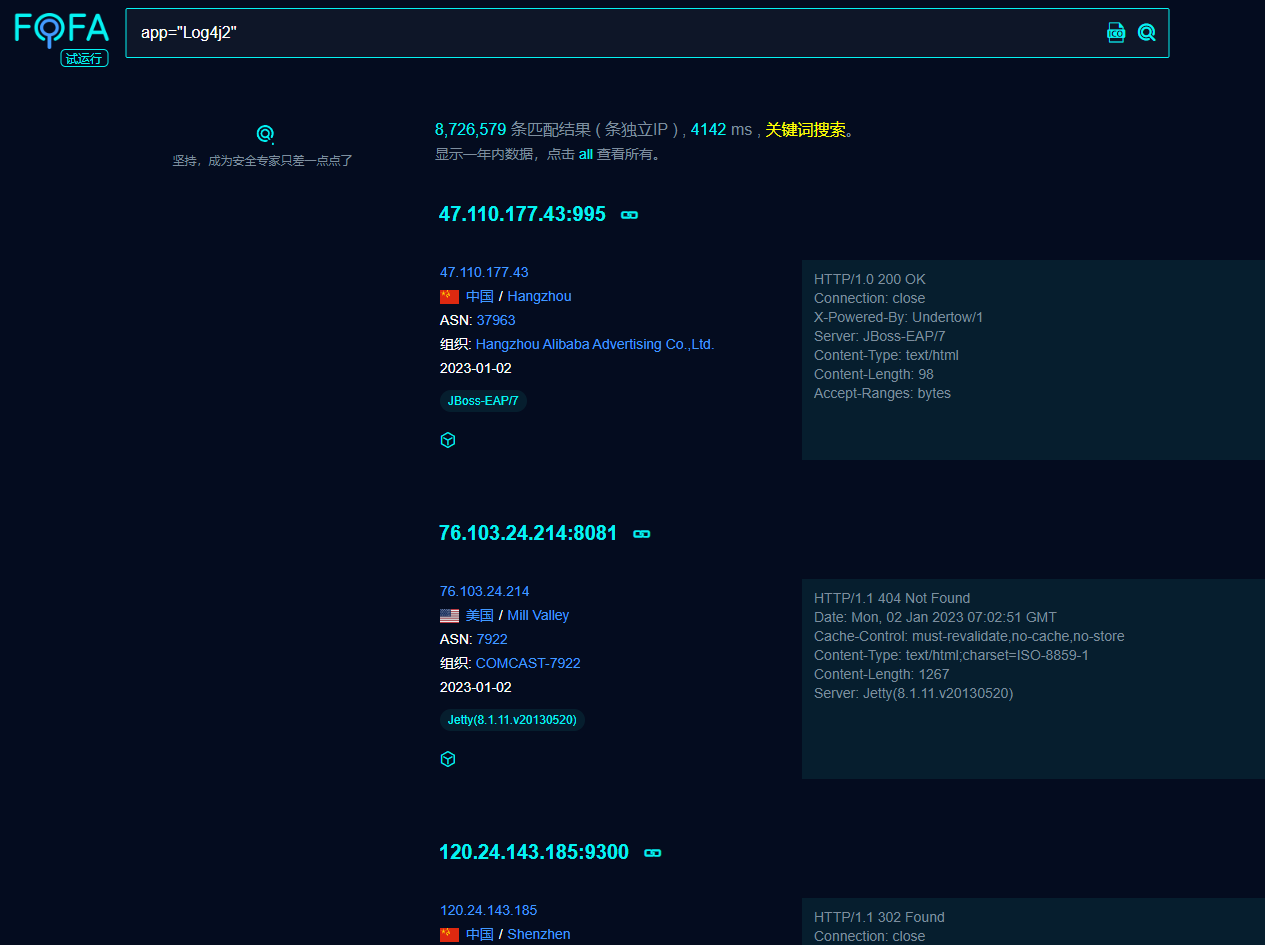Click the magnifier icon above the slogan
The image size is (1265, 945).
tap(265, 134)
